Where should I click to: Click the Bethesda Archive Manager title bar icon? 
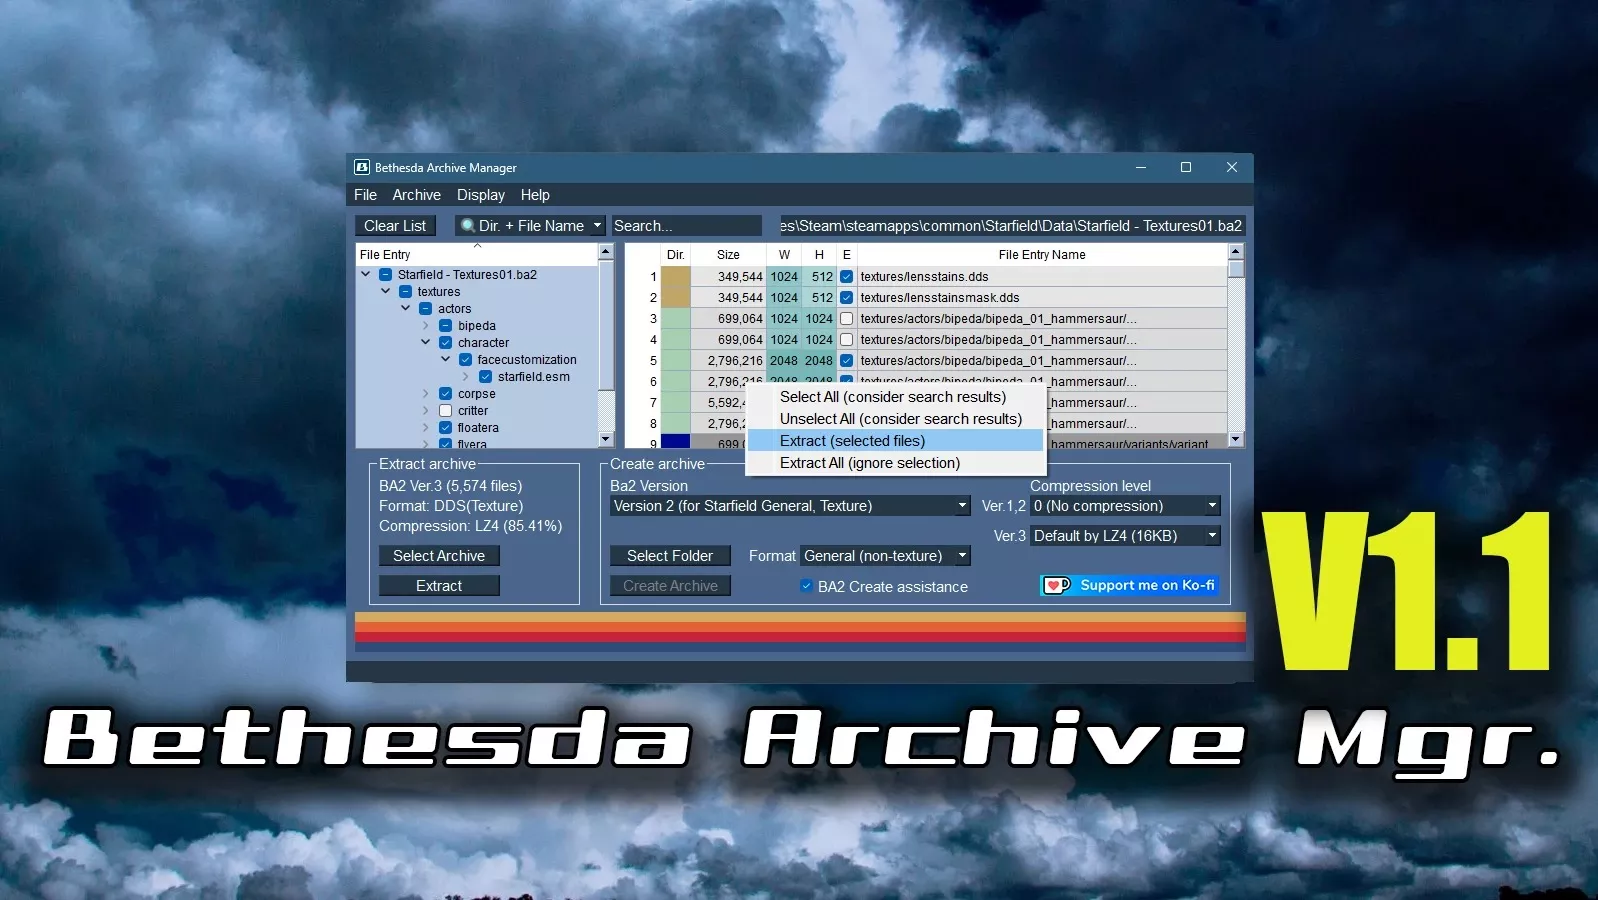click(362, 167)
